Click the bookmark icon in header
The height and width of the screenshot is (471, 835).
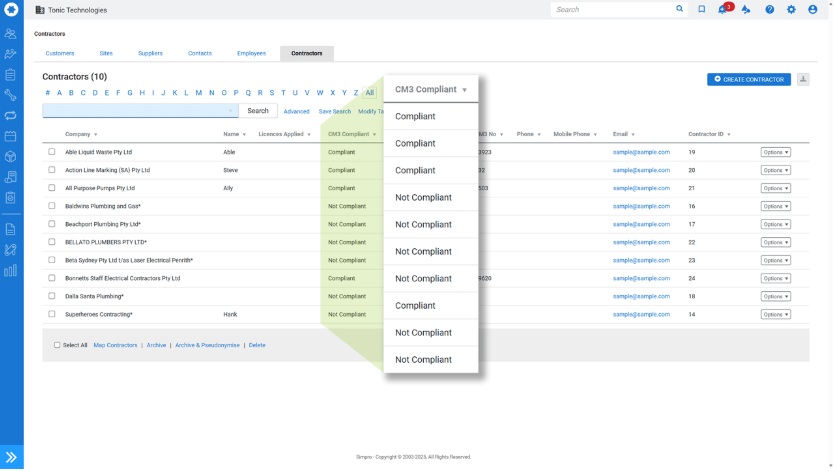(701, 10)
